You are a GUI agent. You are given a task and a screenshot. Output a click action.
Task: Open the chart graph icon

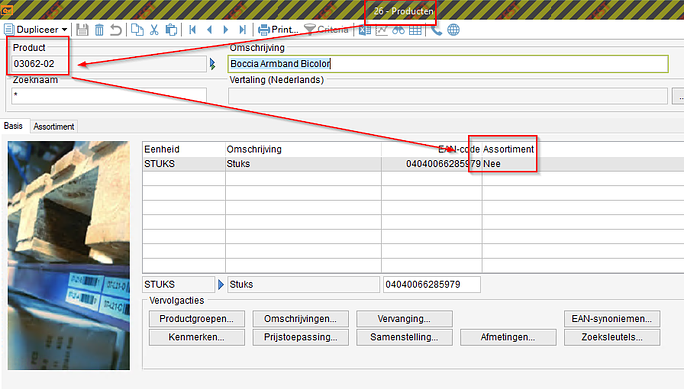click(x=382, y=30)
